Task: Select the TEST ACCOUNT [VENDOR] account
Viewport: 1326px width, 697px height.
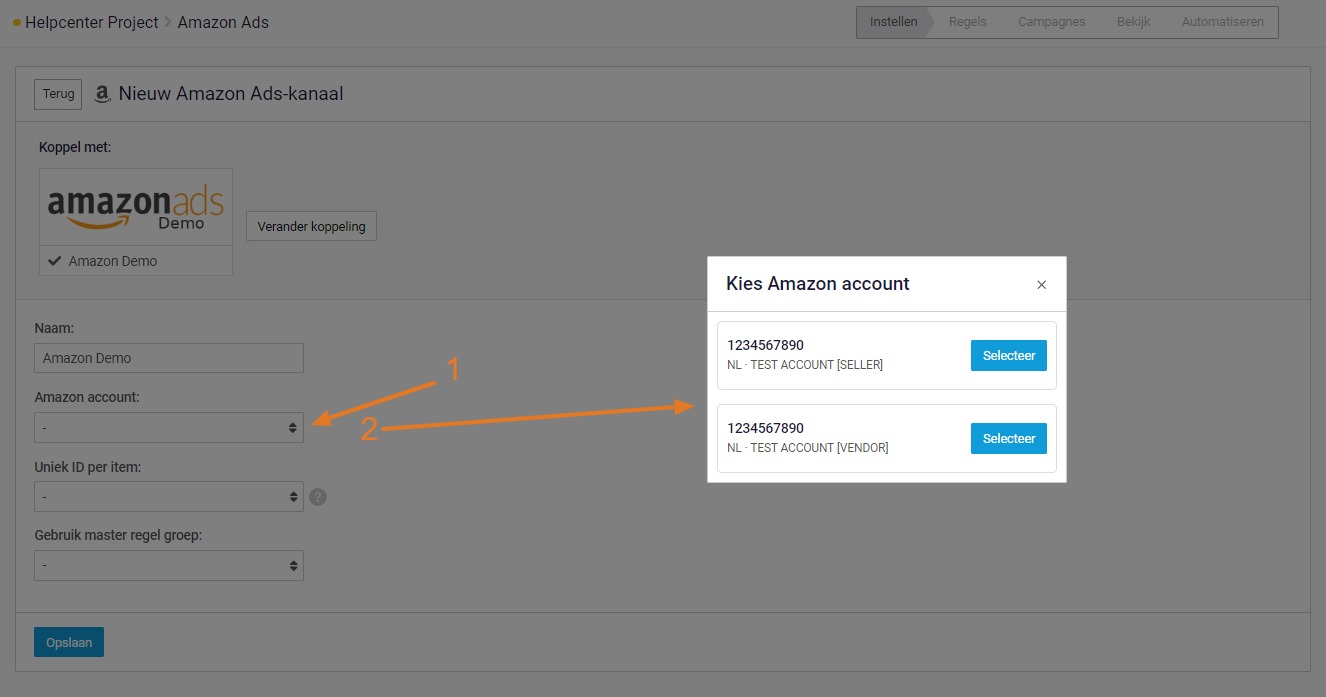Action: click(x=1008, y=438)
